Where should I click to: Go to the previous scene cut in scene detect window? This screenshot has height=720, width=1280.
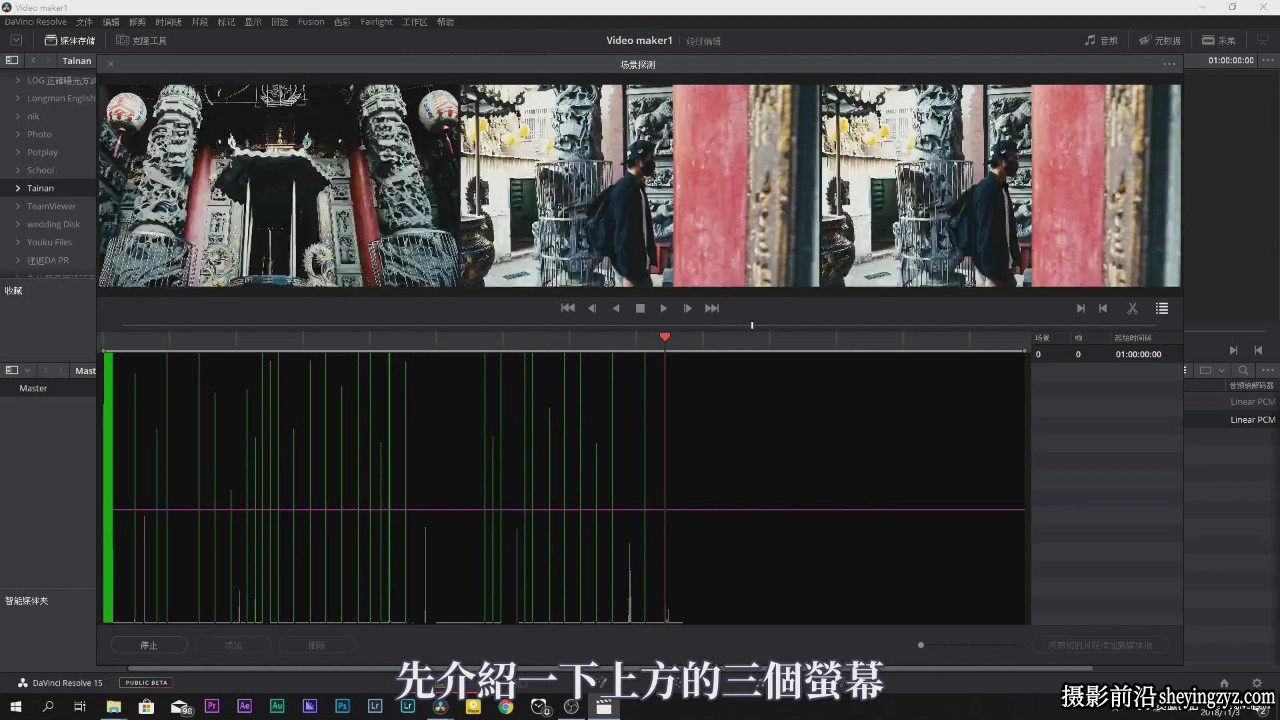pyautogui.click(x=1103, y=309)
